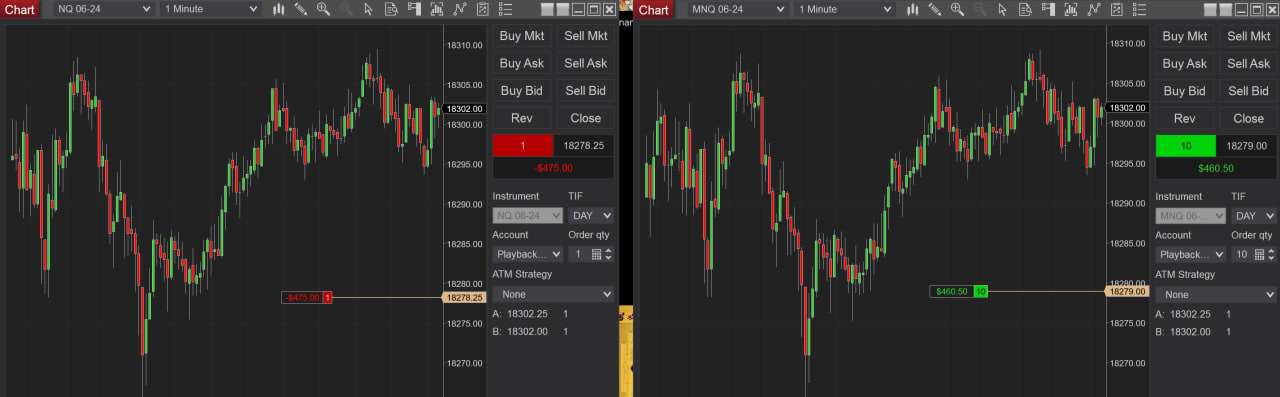
Task: Click Rev button in NQ window
Action: pos(522,118)
